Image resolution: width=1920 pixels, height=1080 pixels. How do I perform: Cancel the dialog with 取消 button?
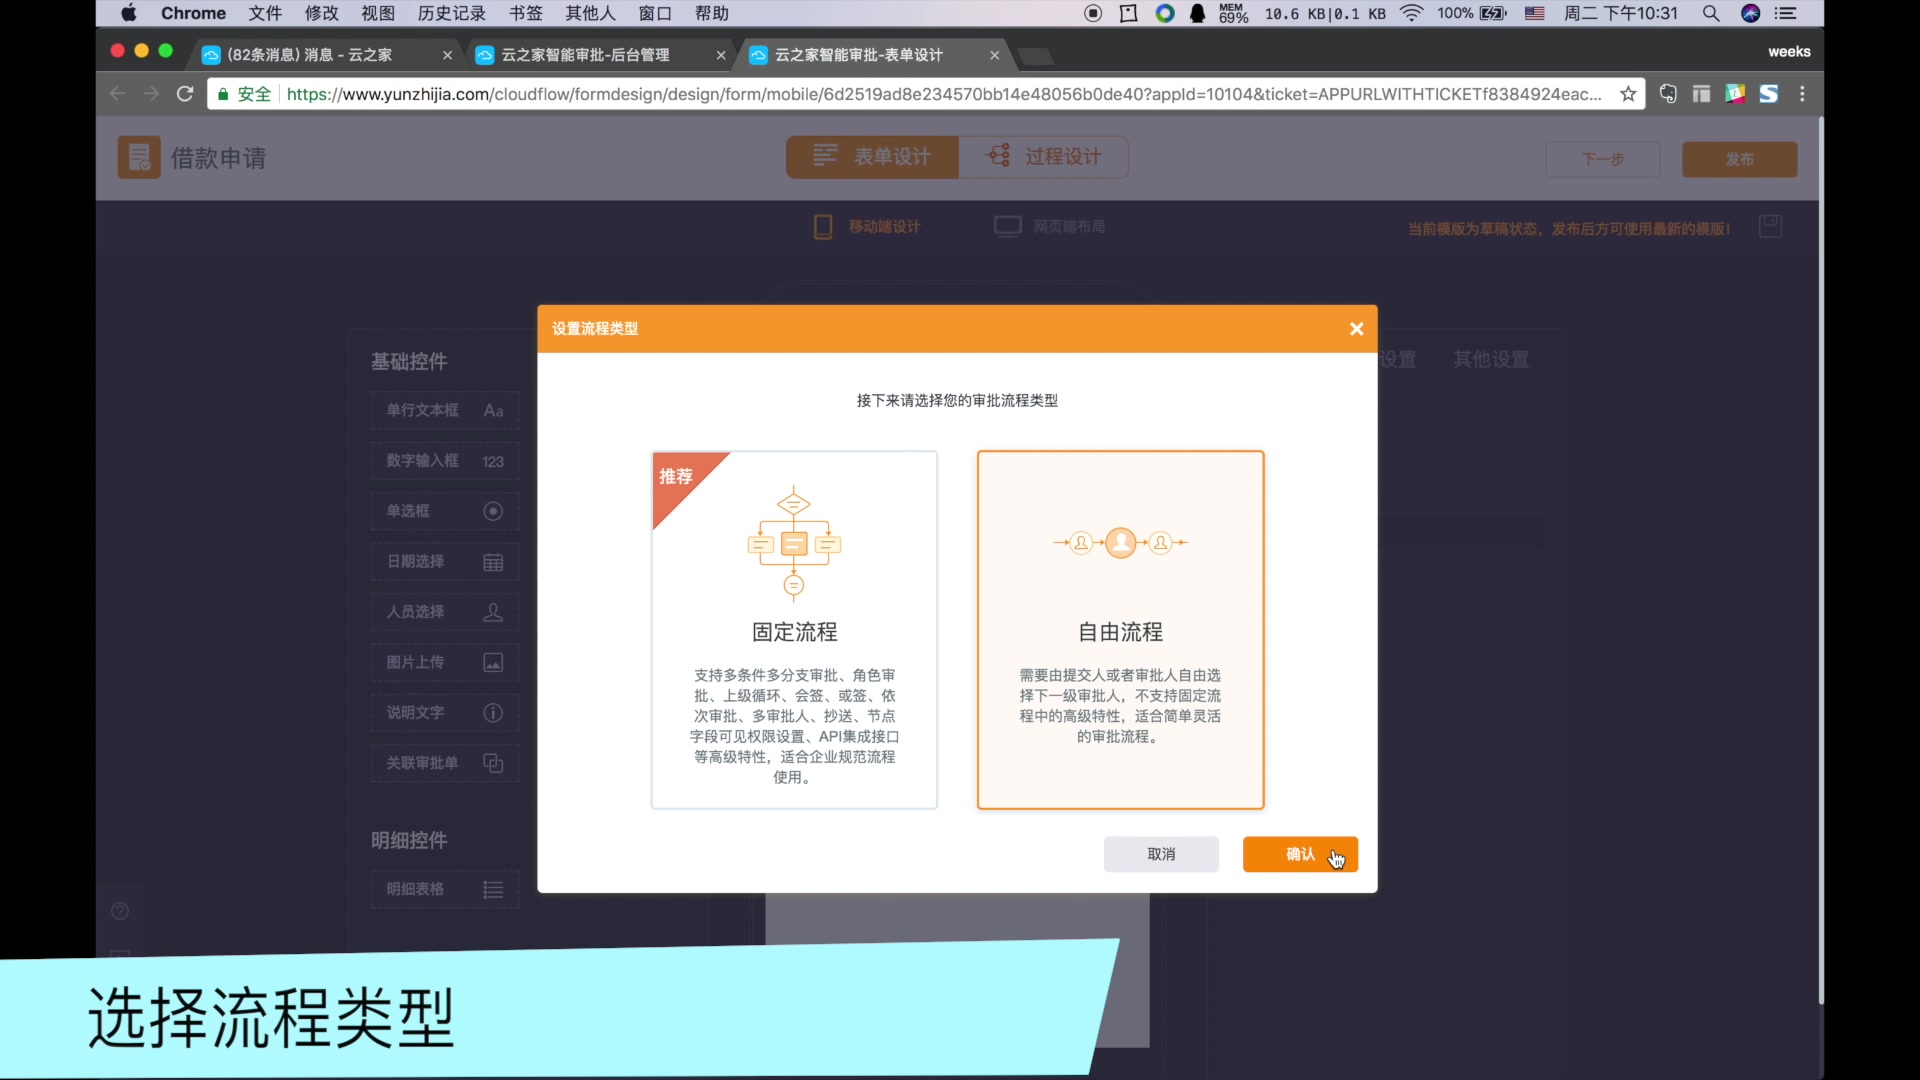tap(1161, 854)
